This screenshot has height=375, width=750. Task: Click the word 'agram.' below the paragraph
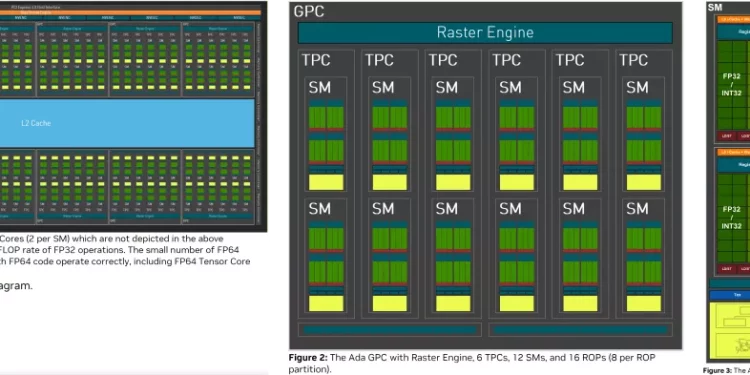point(16,286)
